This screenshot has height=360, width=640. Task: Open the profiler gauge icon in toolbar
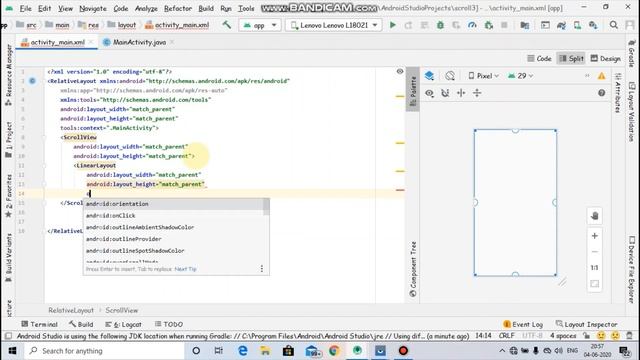(x=472, y=25)
